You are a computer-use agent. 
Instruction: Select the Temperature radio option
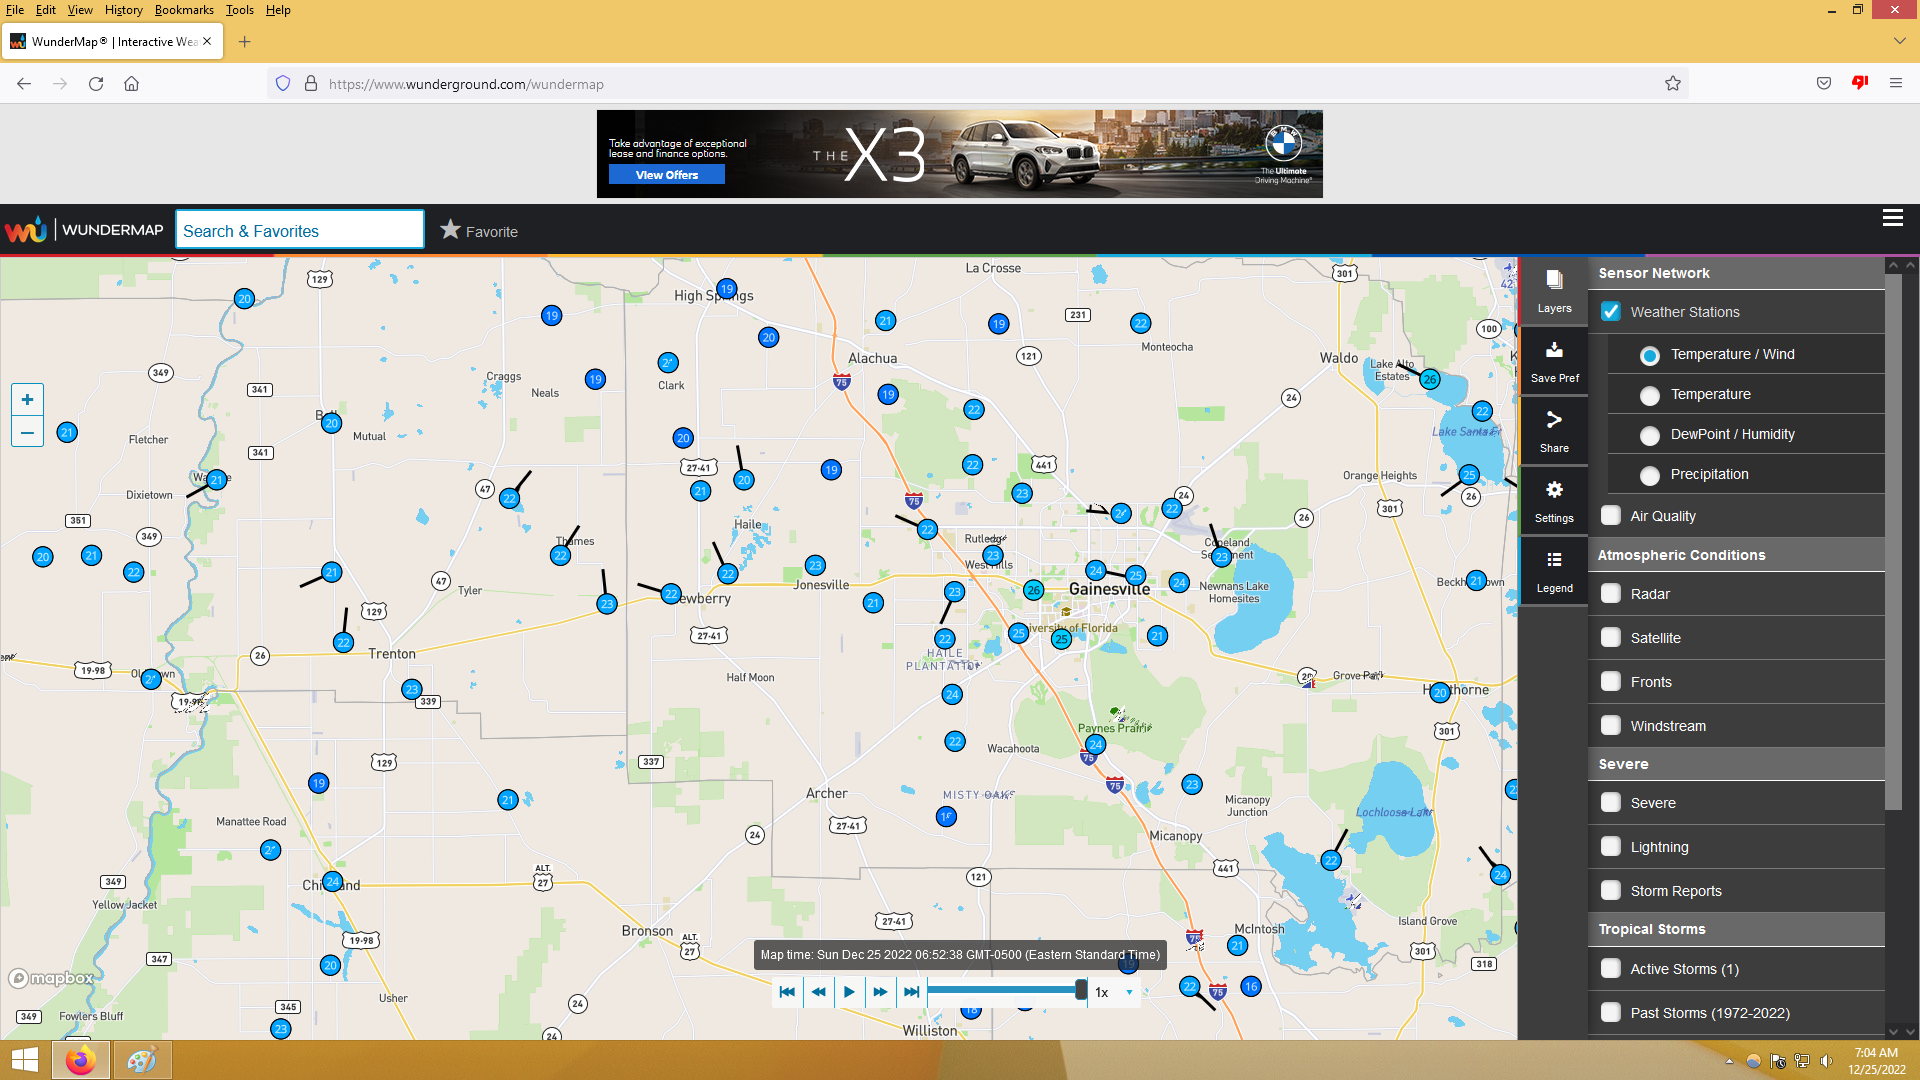(x=1650, y=395)
